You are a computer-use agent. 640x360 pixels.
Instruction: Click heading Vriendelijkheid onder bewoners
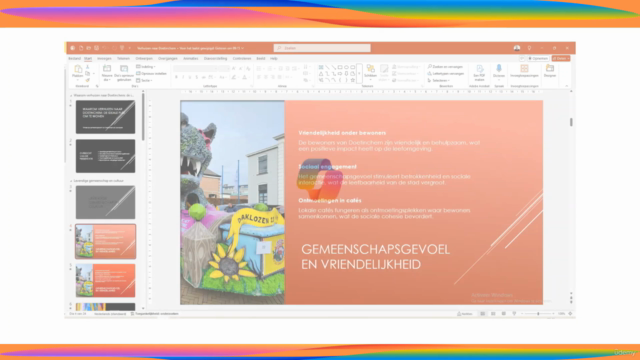tap(342, 133)
